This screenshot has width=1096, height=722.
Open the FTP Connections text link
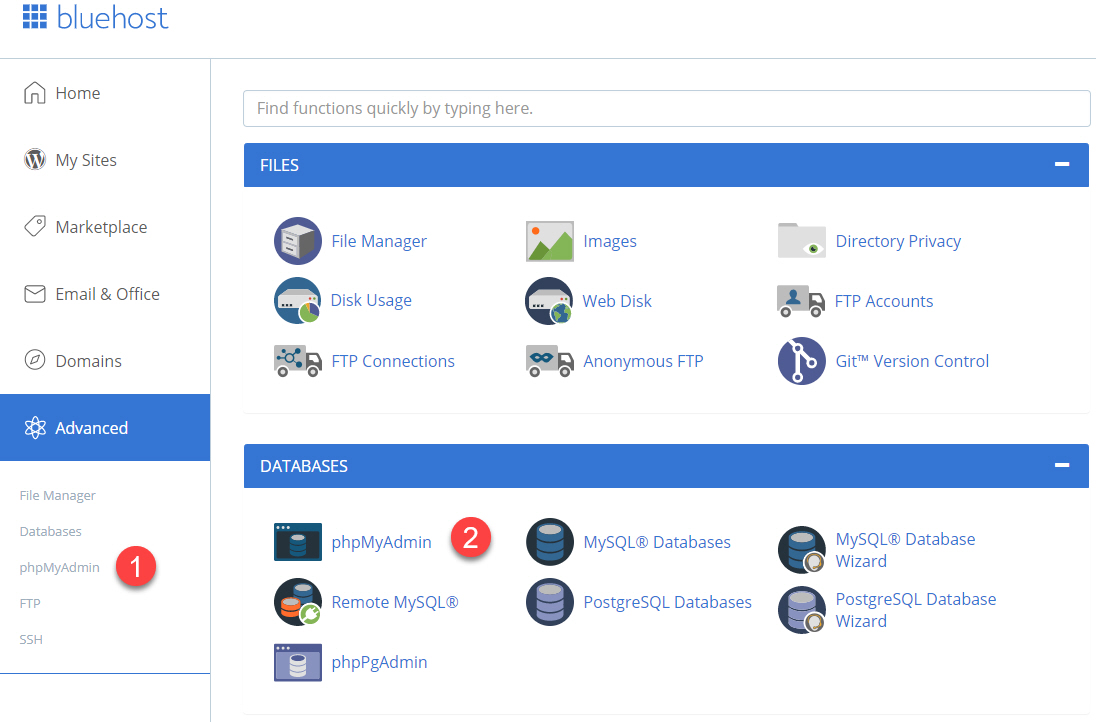coord(393,361)
